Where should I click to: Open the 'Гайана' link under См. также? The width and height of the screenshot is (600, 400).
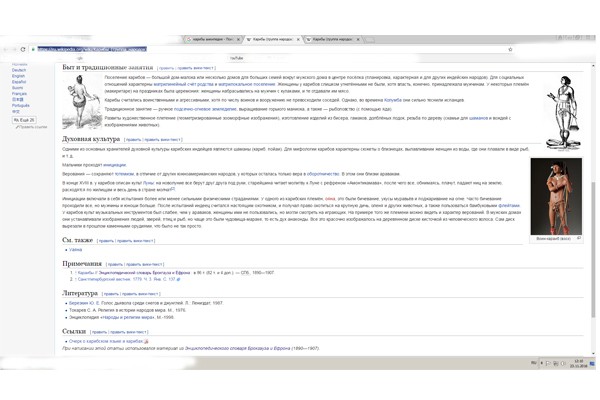tap(76, 250)
